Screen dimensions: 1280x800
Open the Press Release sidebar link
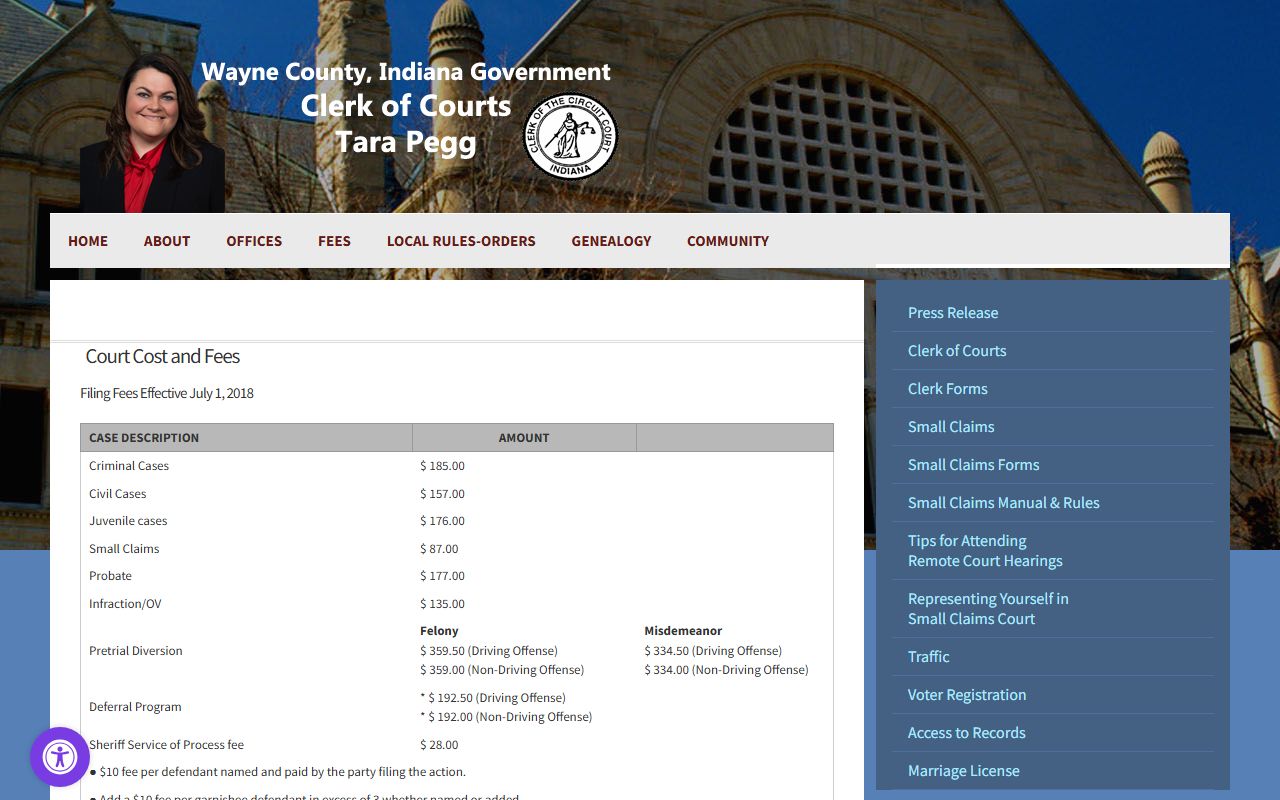point(953,313)
